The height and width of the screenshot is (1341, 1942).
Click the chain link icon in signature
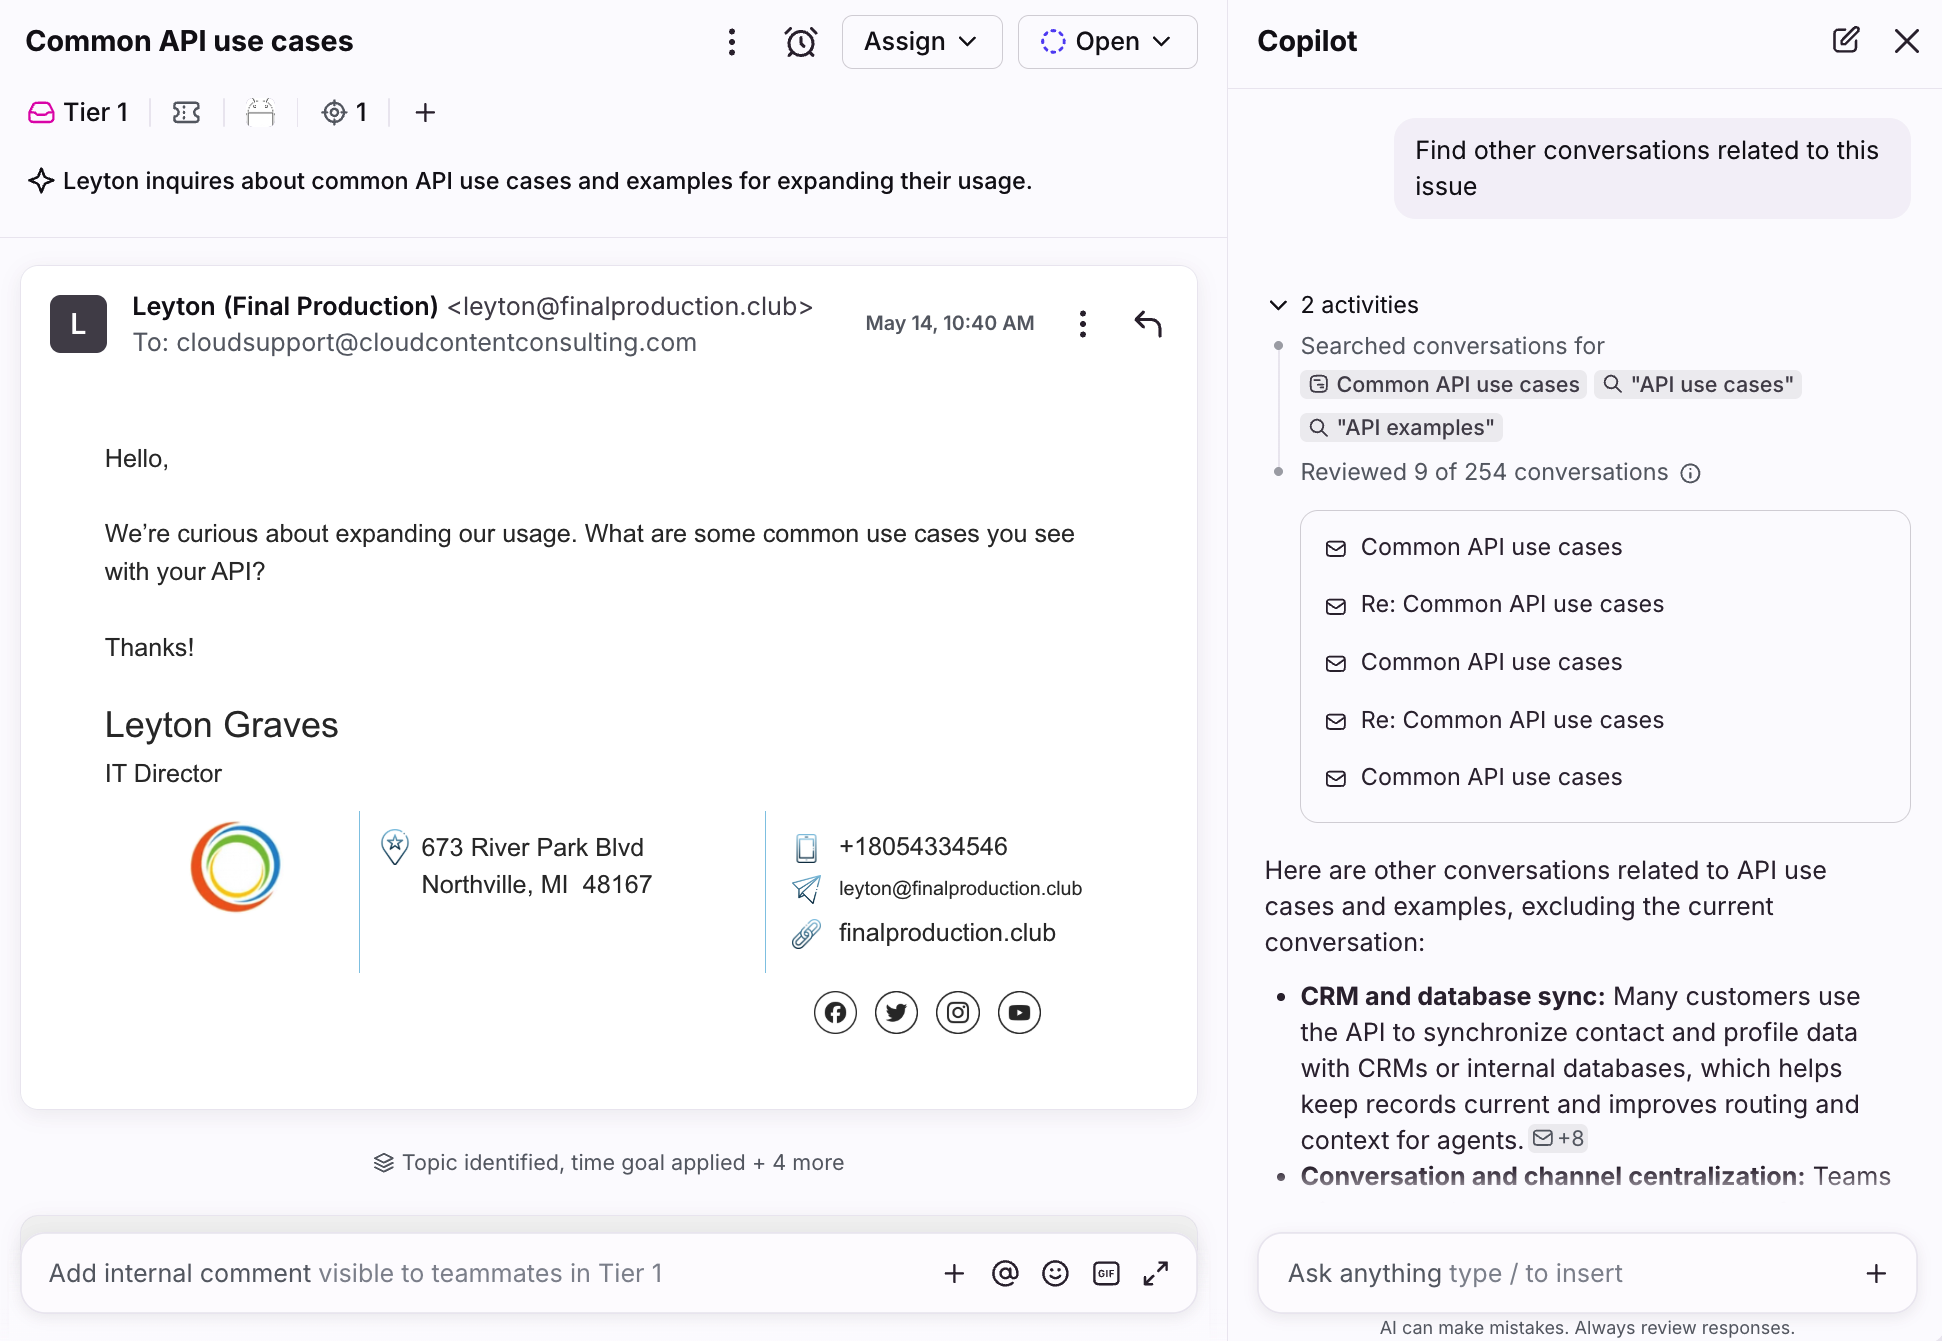[806, 934]
